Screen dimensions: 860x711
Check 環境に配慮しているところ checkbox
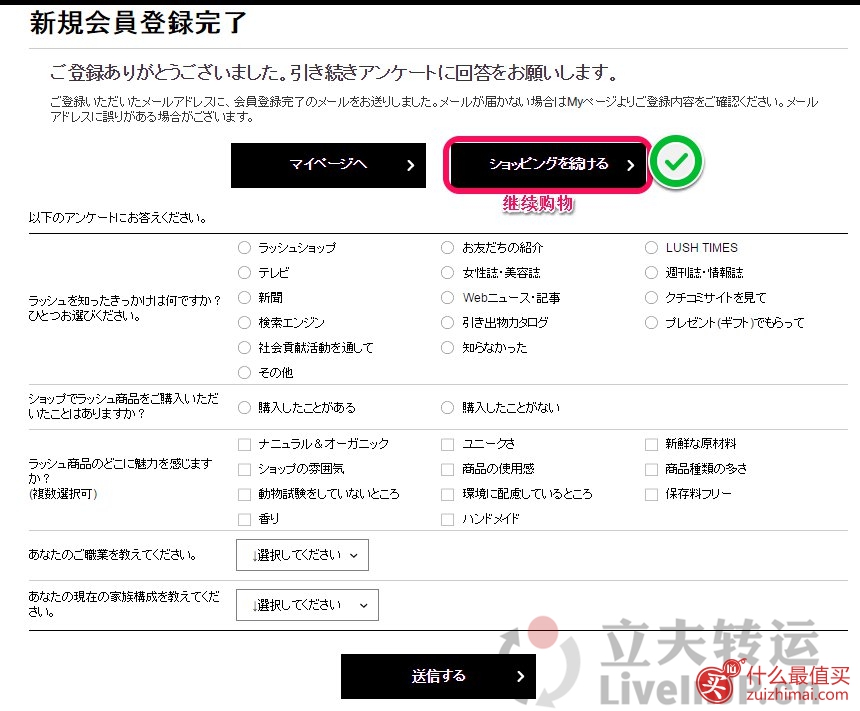(x=448, y=494)
